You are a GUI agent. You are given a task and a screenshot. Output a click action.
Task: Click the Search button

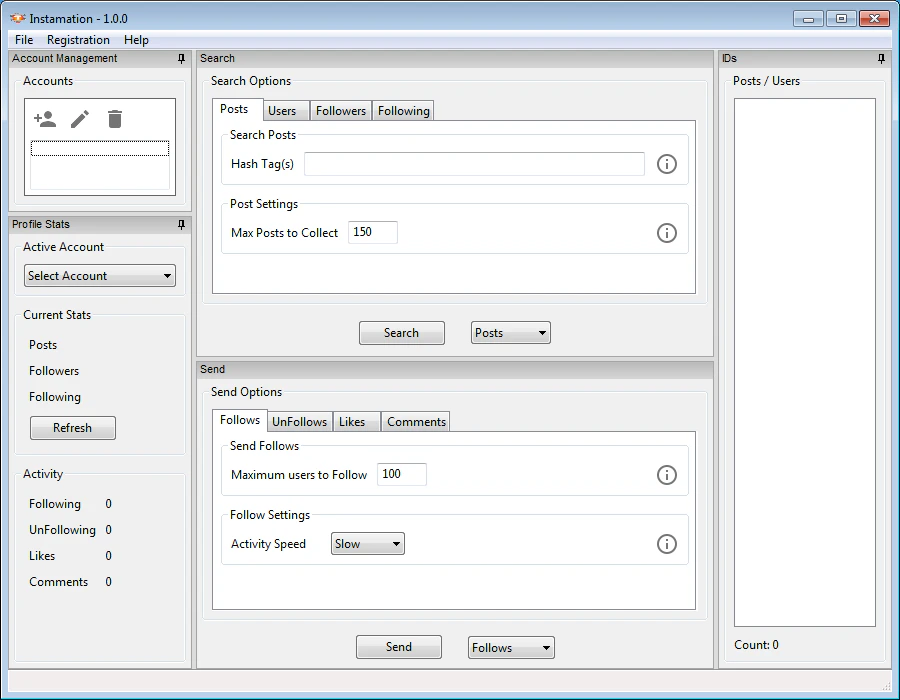click(x=402, y=333)
